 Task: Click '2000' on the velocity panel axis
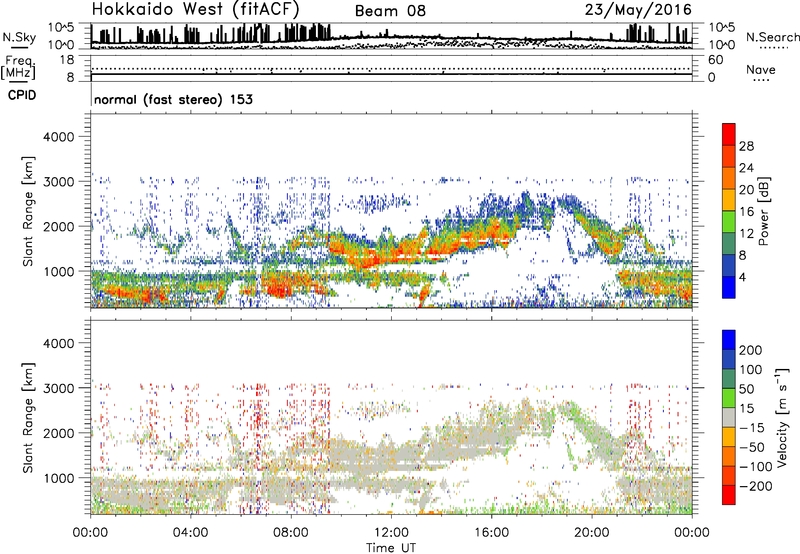(58, 433)
